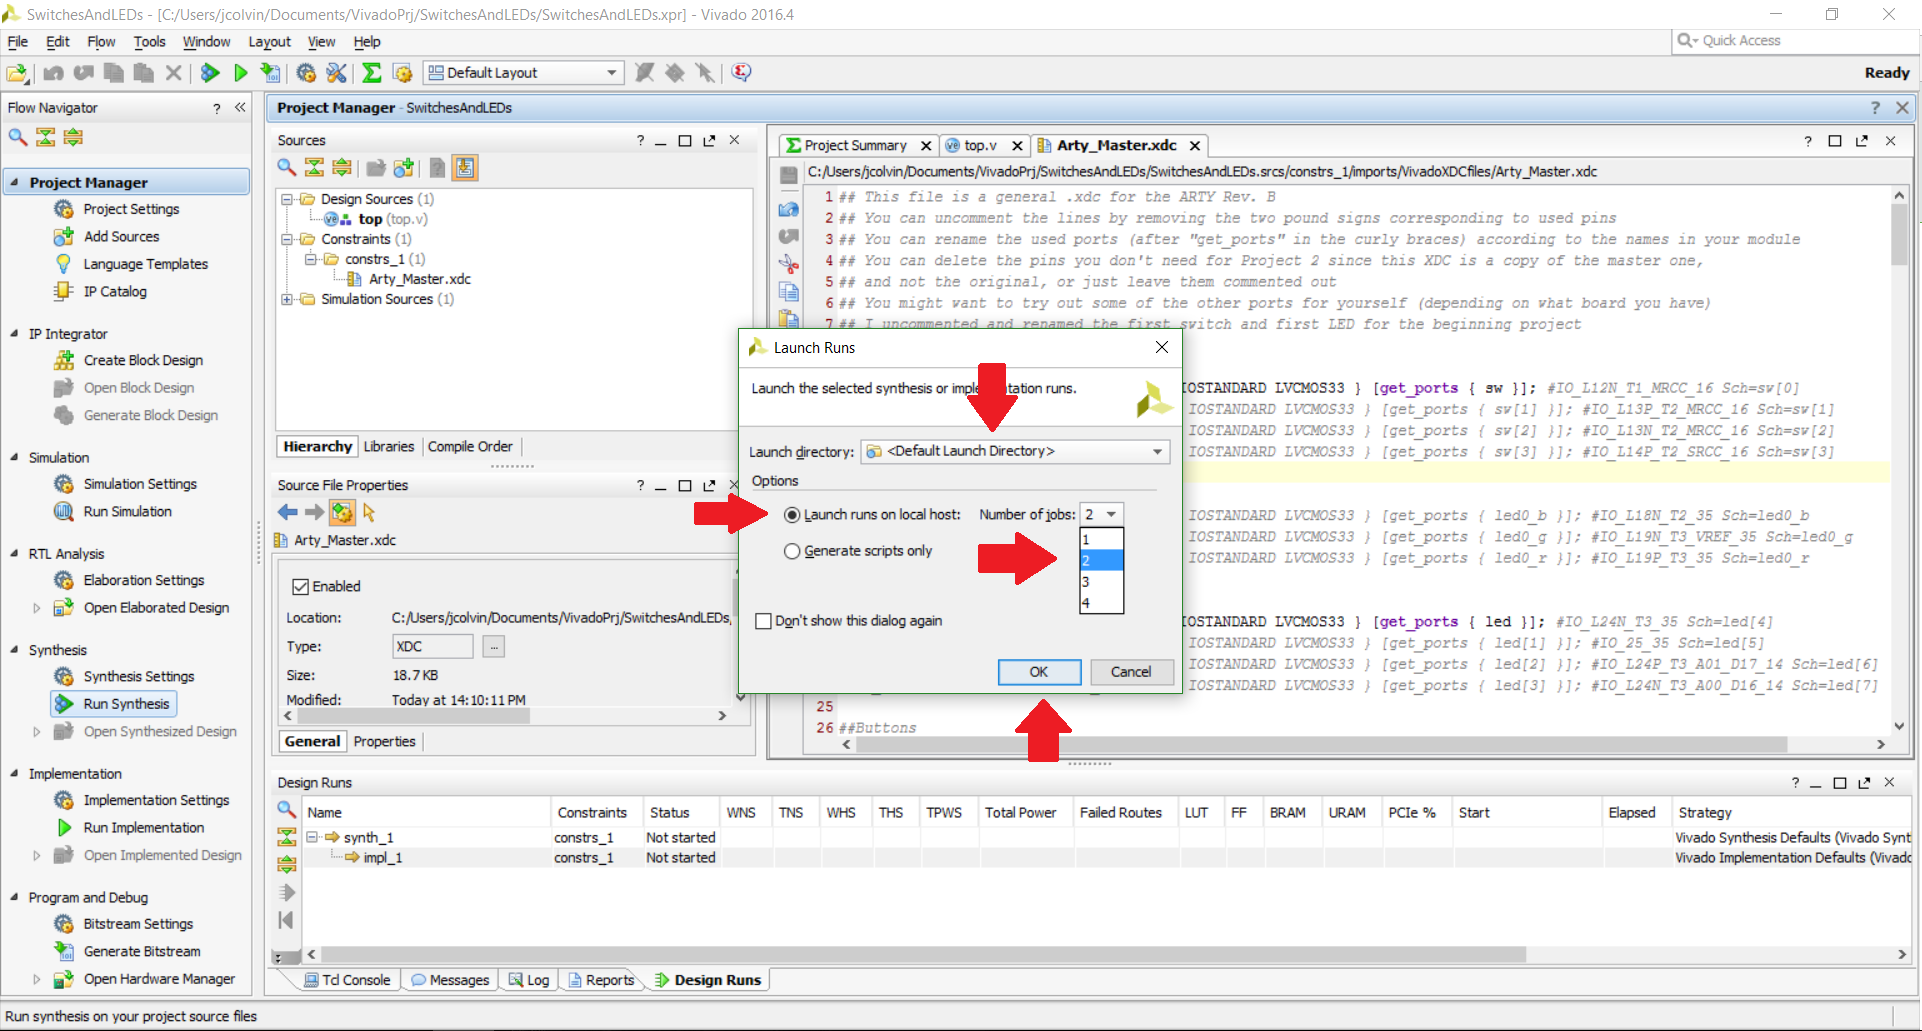The height and width of the screenshot is (1031, 1922).
Task: Click the scissors Cut icon in editor sidebar
Action: coord(789,263)
